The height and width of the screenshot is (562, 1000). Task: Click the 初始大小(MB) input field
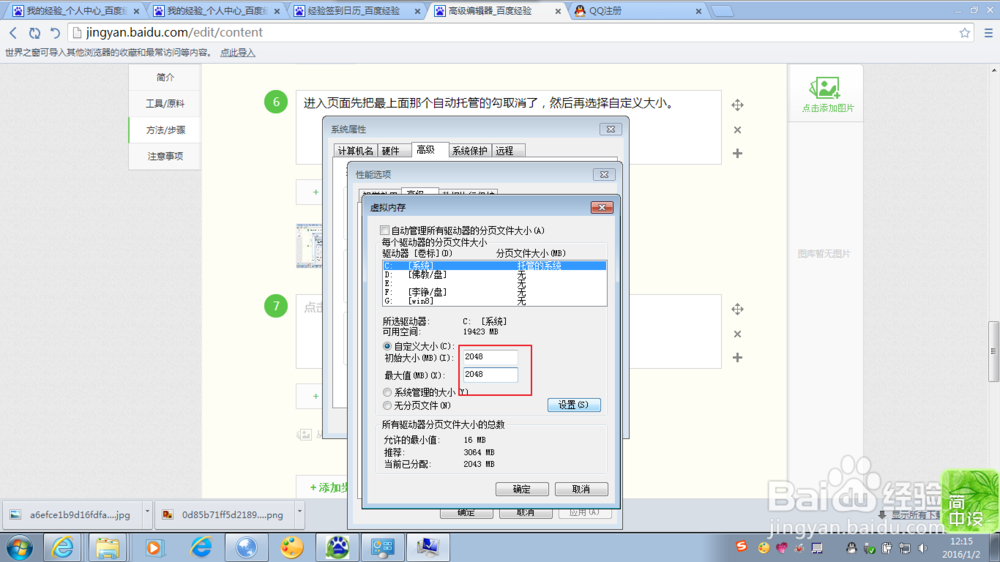pyautogui.click(x=490, y=357)
